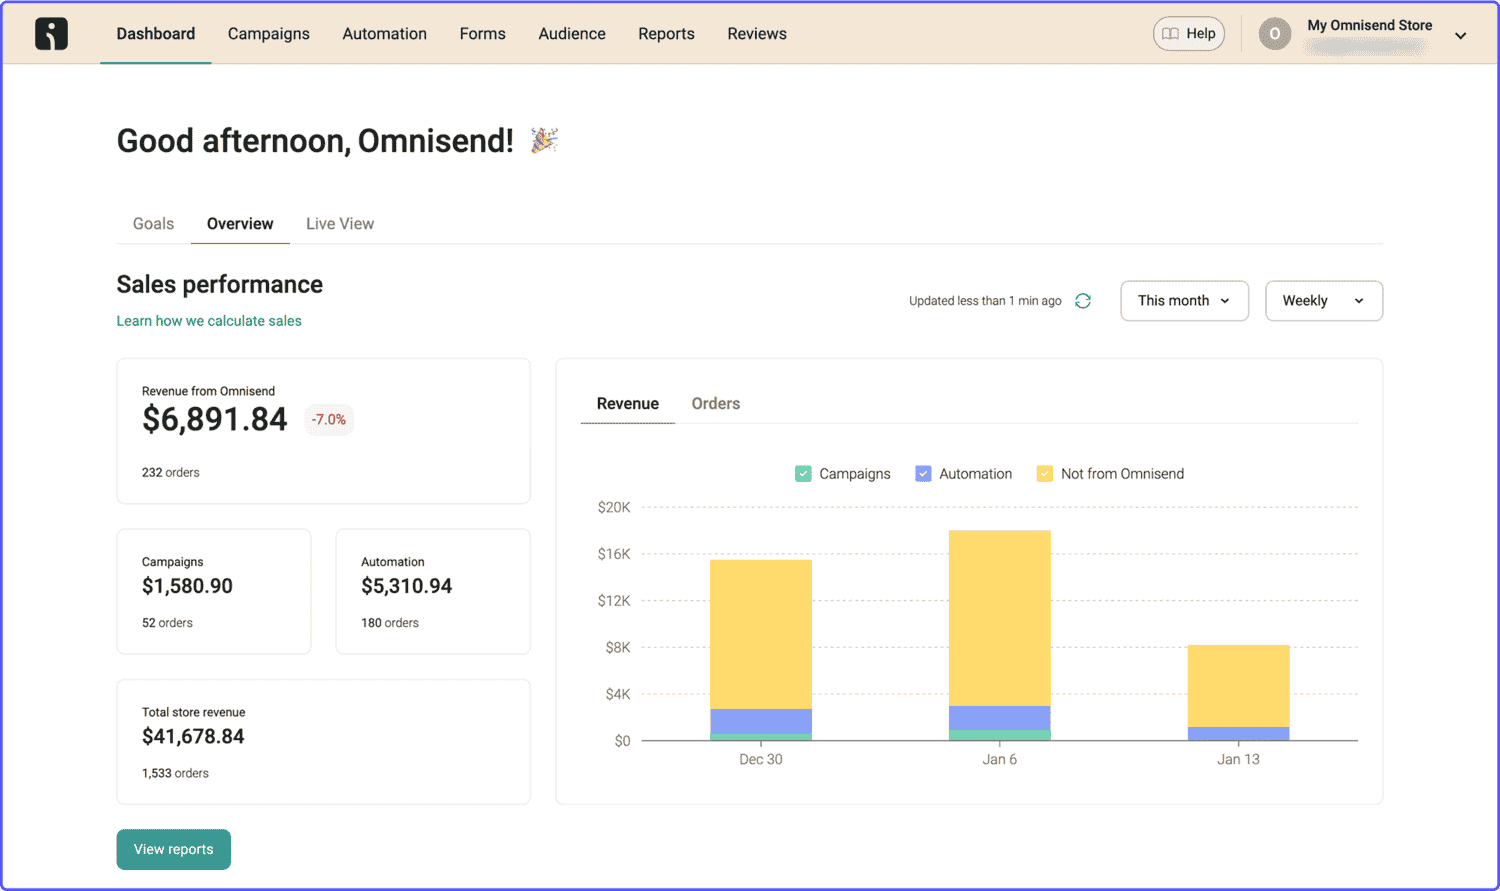Uncheck the Not from Omnisend legend checkbox
This screenshot has width=1500, height=891.
click(1045, 474)
